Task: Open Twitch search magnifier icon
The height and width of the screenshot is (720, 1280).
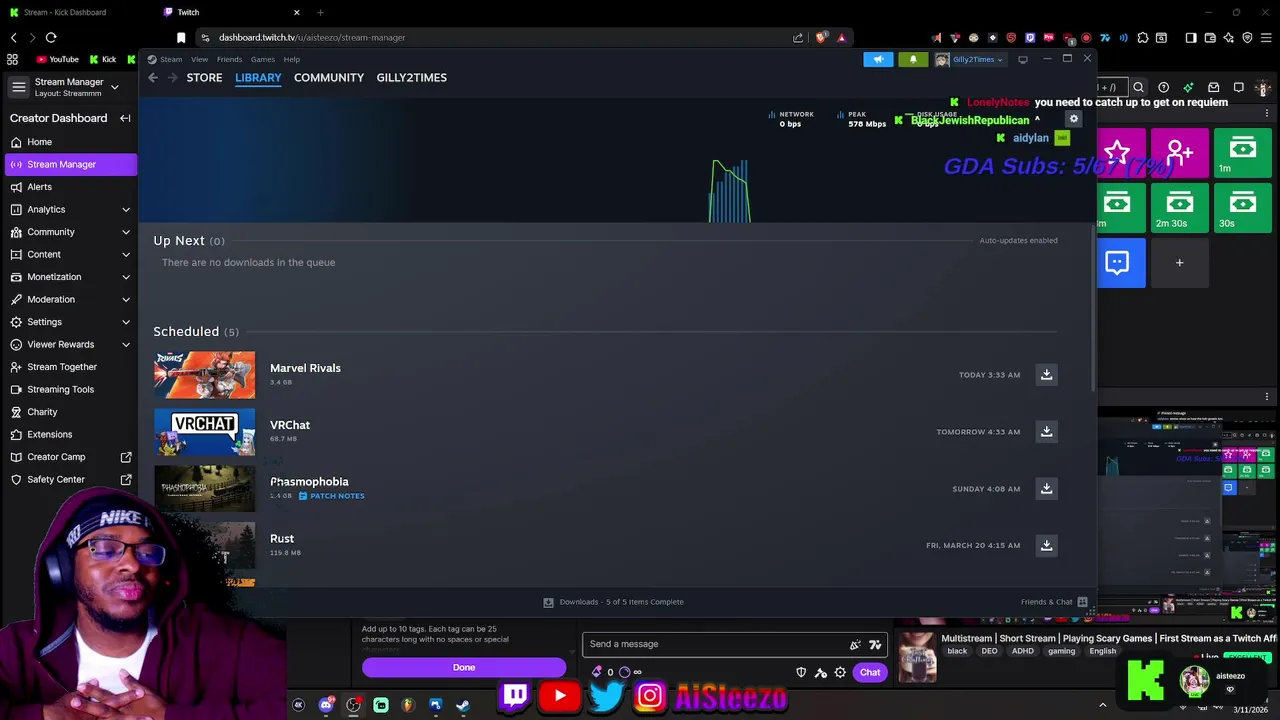Action: tap(1138, 87)
